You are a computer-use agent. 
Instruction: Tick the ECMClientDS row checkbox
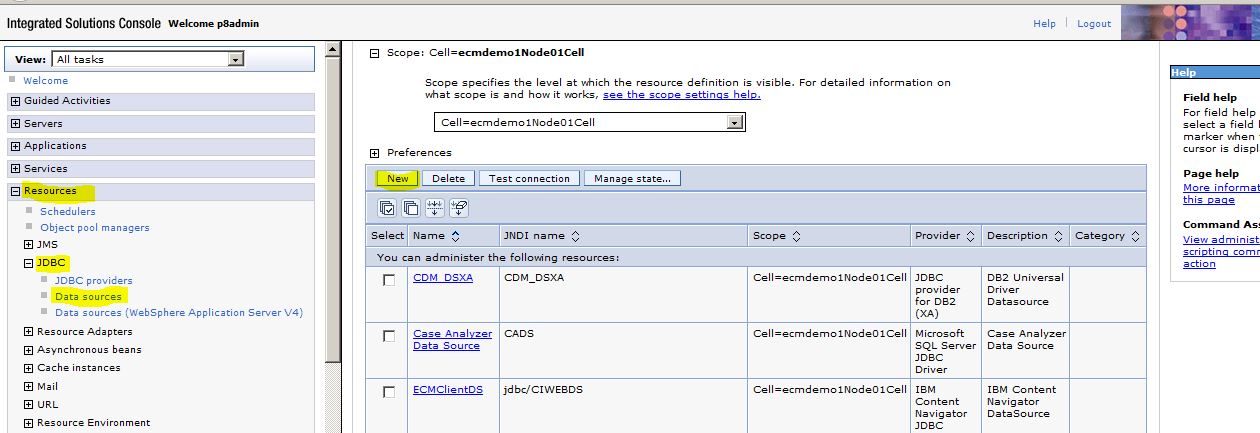(x=389, y=393)
